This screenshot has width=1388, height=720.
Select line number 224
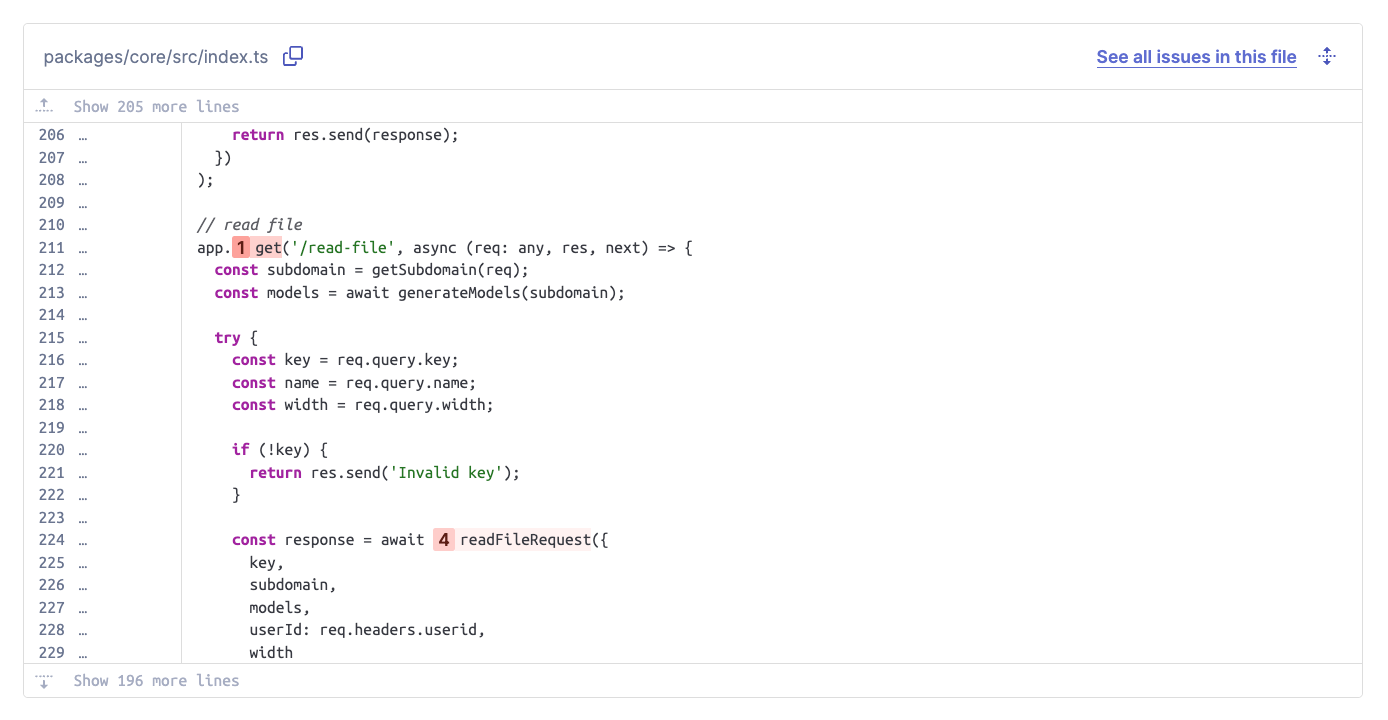click(51, 540)
